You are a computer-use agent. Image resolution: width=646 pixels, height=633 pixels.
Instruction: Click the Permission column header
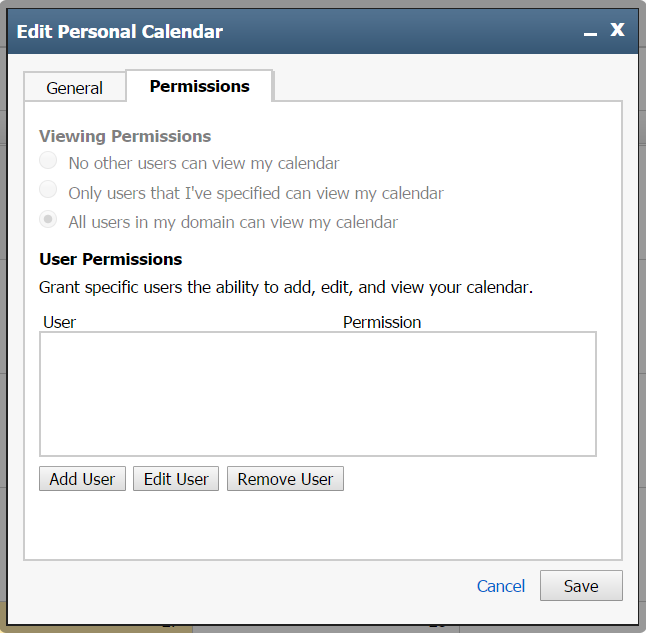coord(382,322)
